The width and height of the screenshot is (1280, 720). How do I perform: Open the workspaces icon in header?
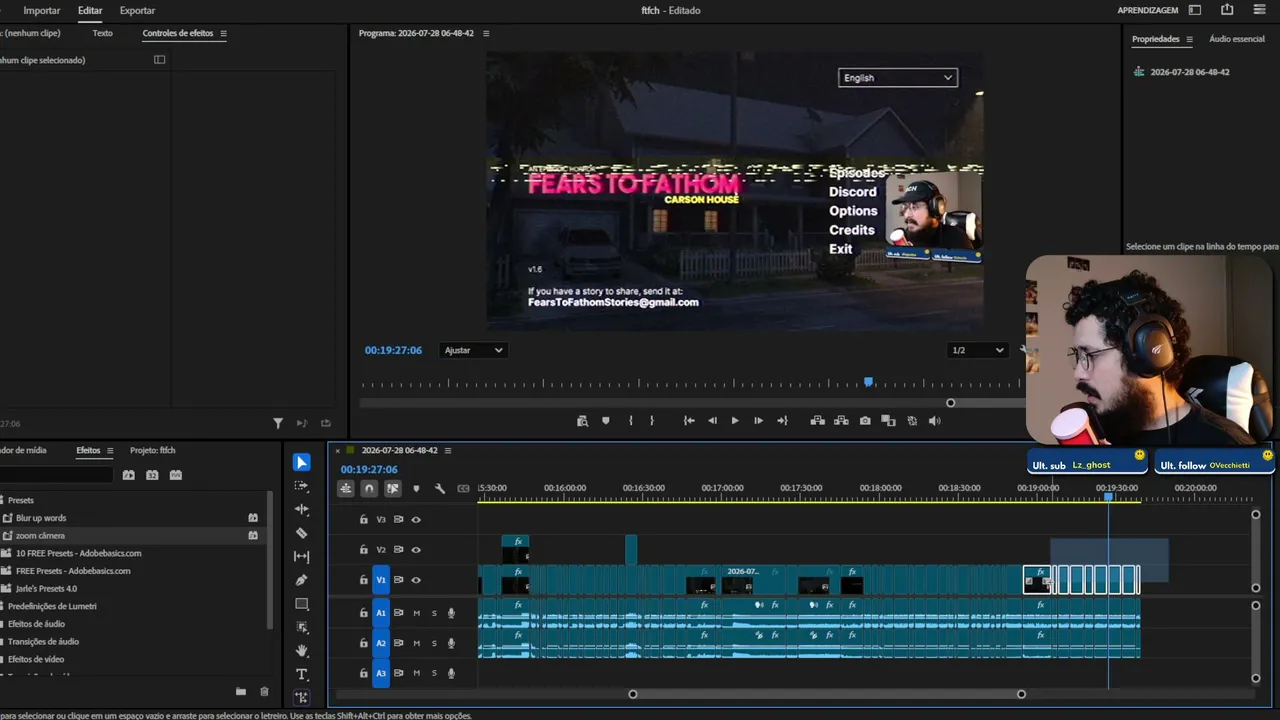click(1195, 10)
